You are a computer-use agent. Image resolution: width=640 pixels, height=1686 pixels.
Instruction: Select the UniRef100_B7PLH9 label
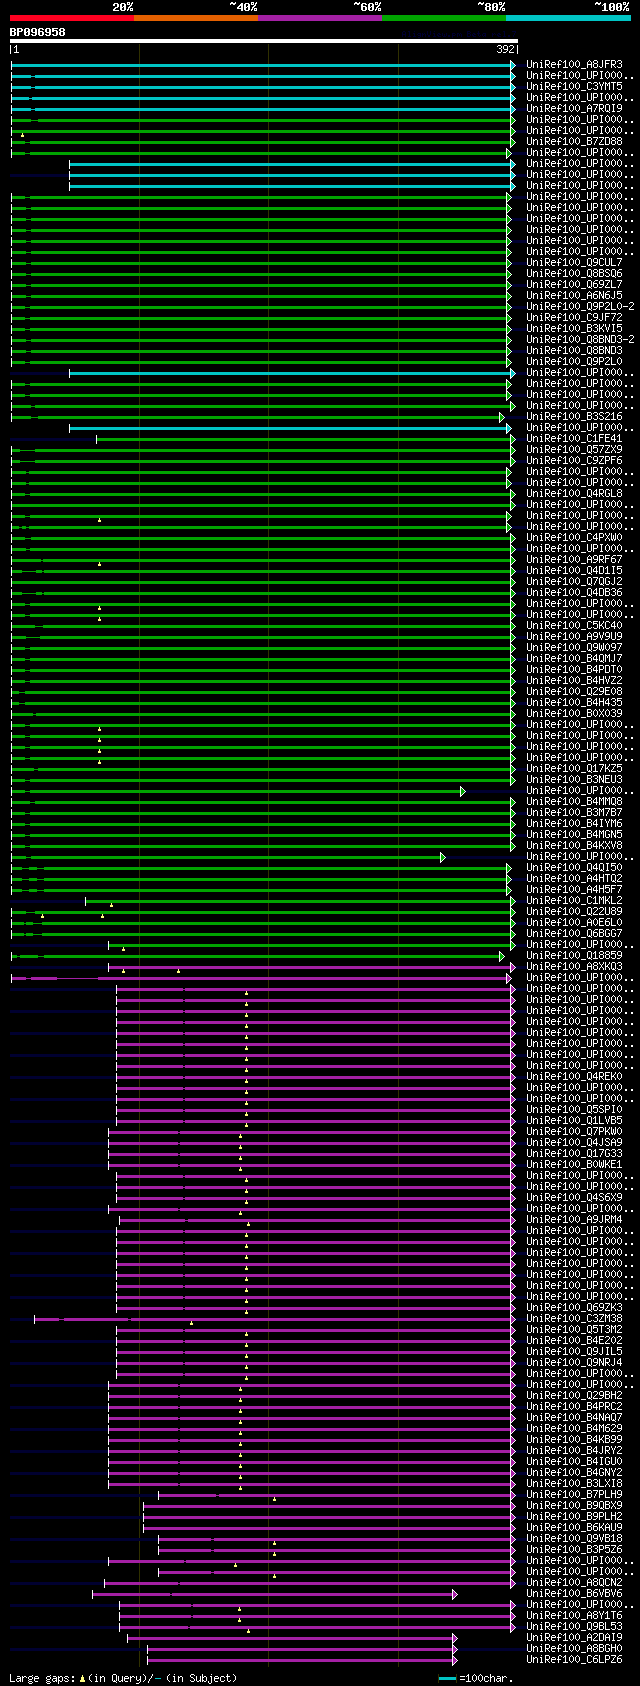(574, 1495)
